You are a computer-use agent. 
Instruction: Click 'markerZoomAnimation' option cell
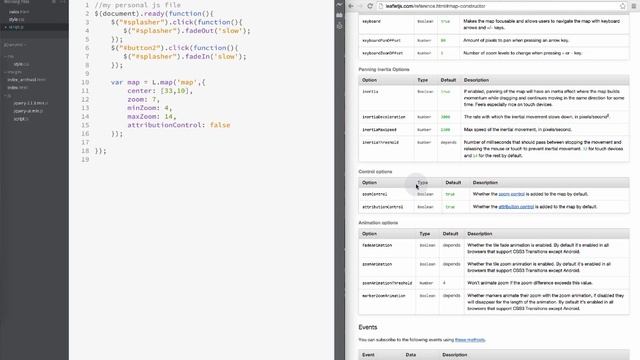point(384,296)
